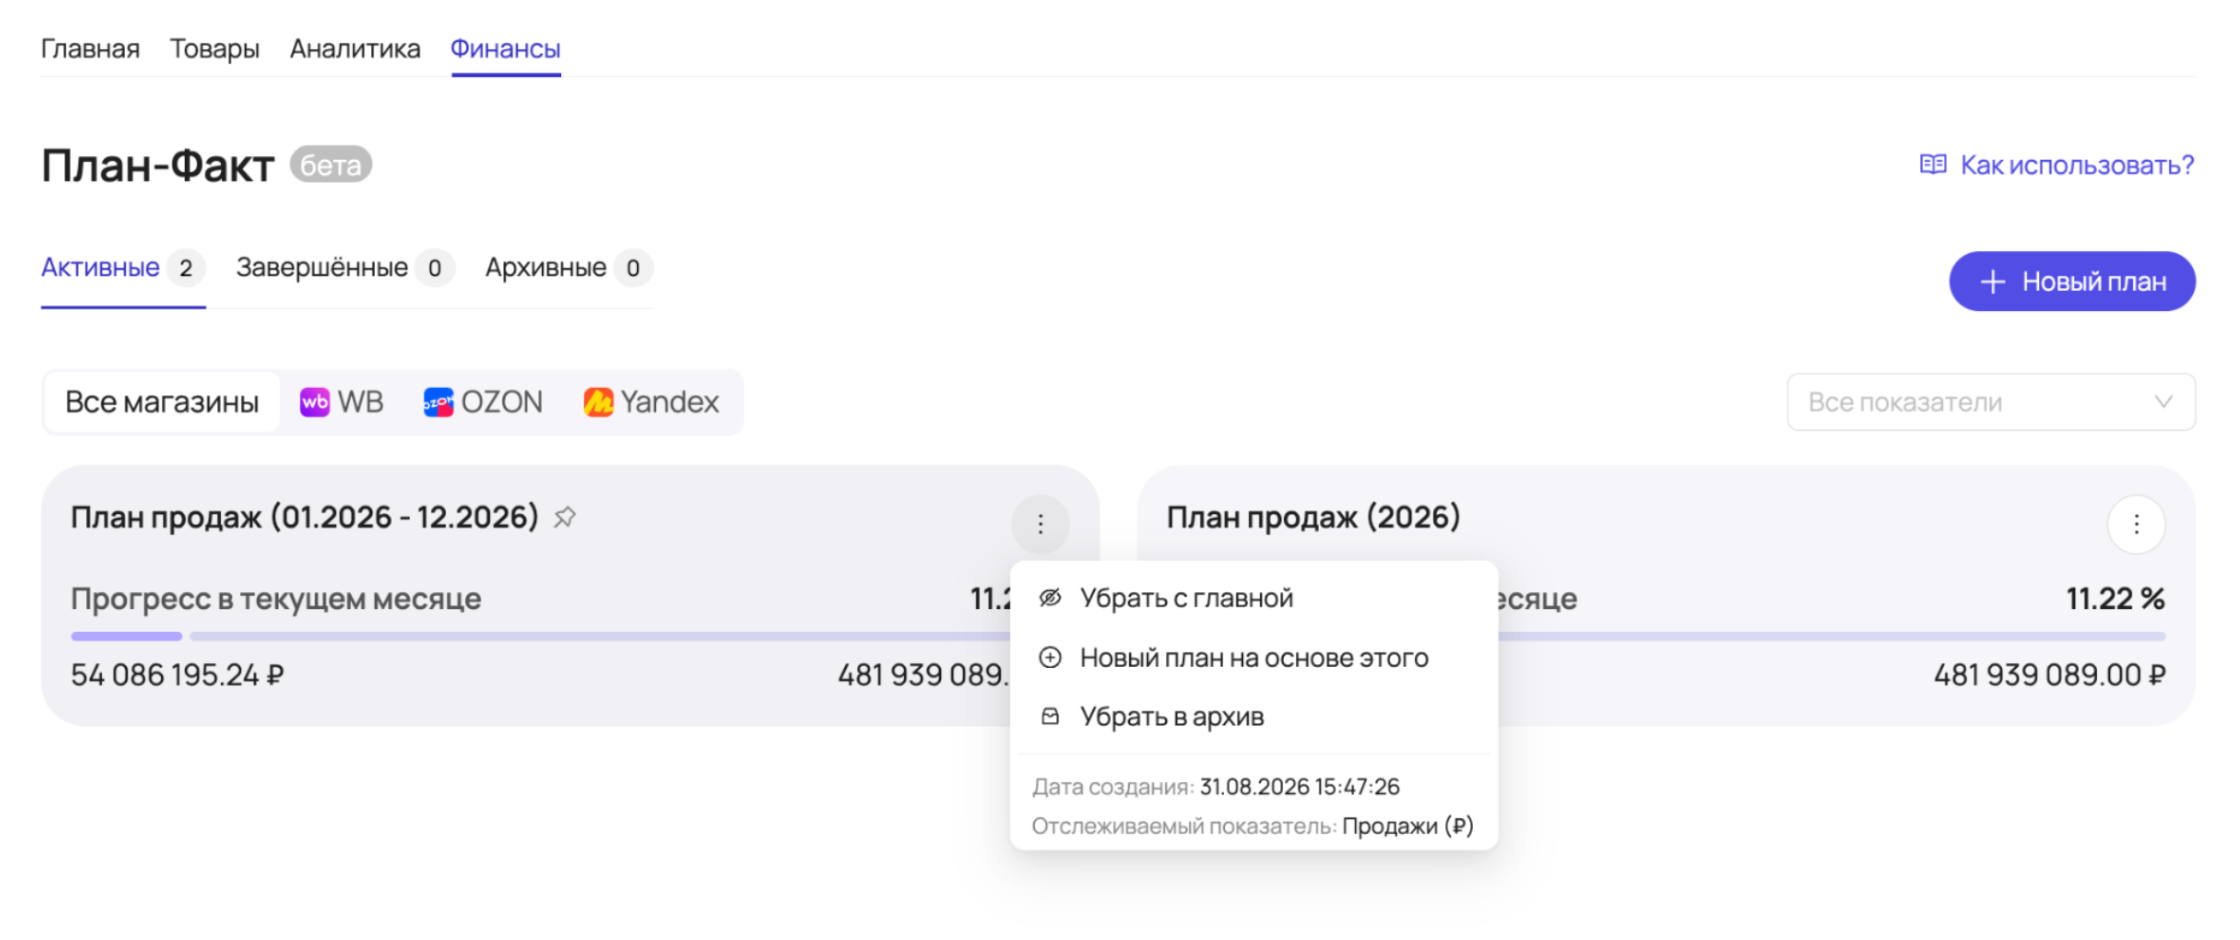
Task: Select Все магазины store filter
Action: coord(162,402)
